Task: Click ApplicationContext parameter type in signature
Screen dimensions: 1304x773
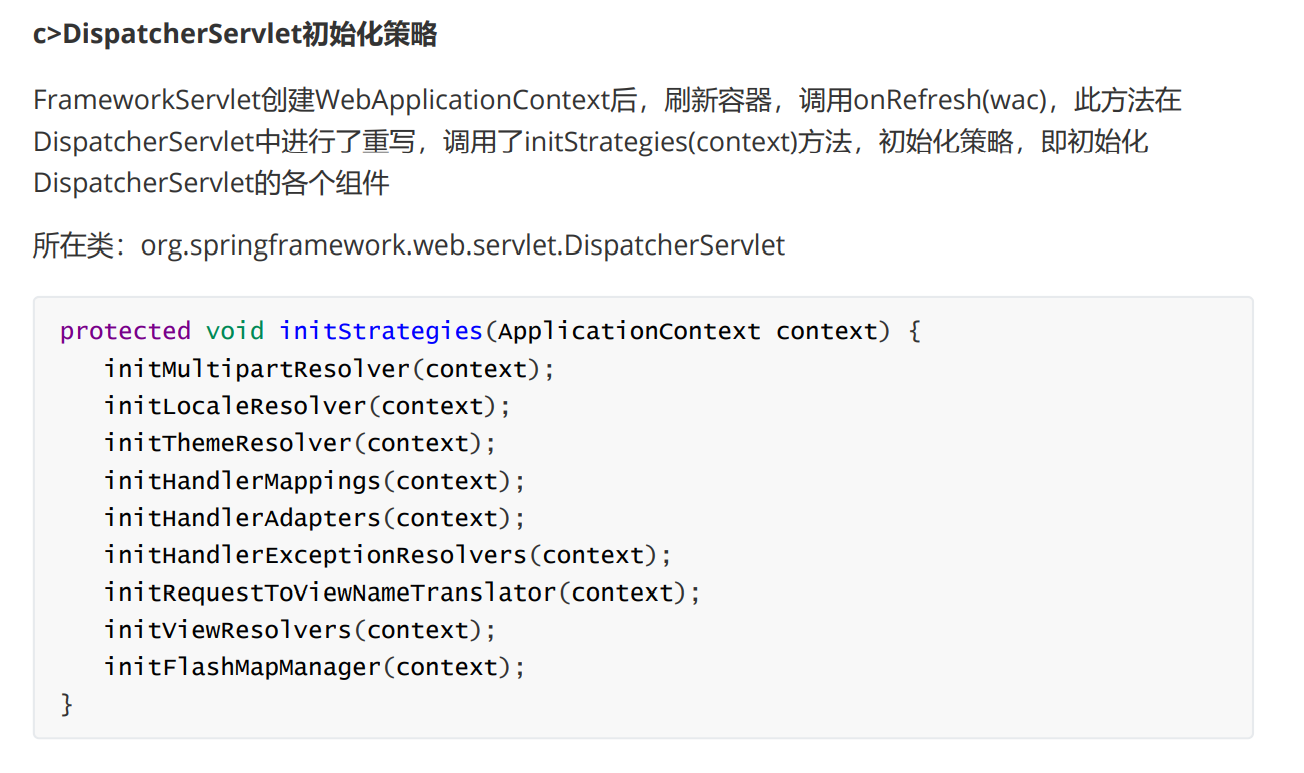Action: pyautogui.click(x=629, y=331)
